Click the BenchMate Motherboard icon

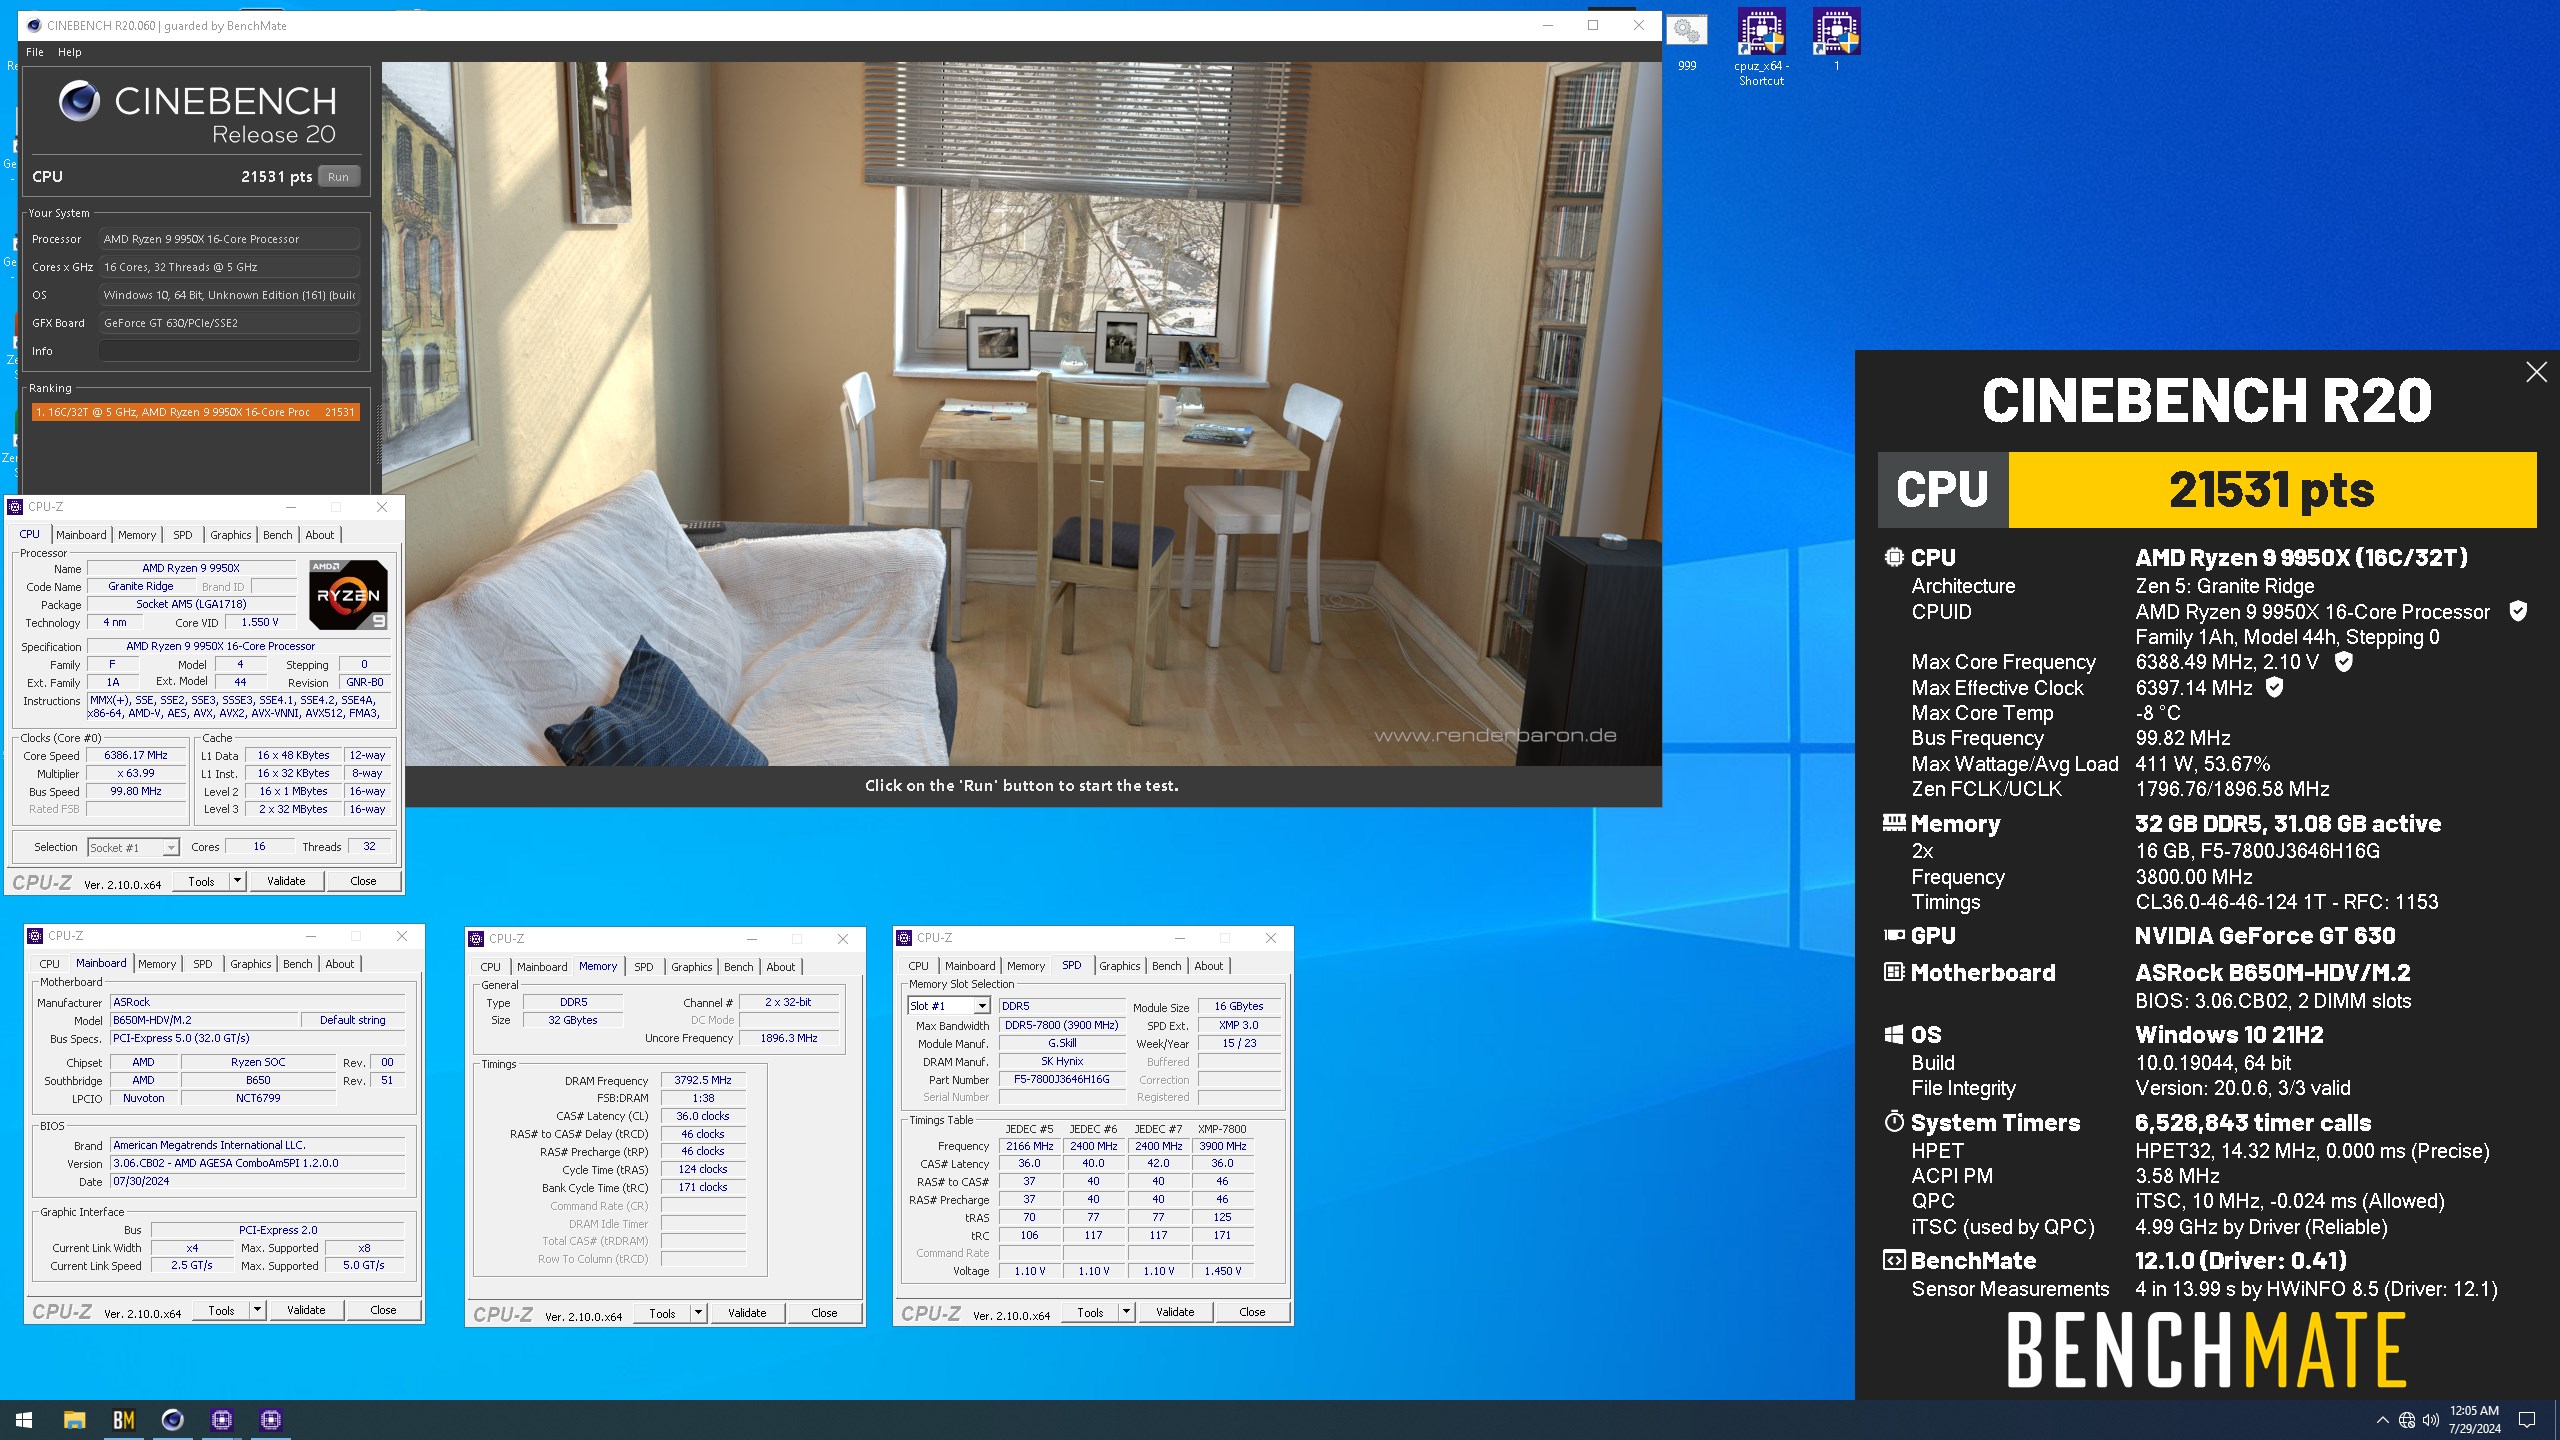pyautogui.click(x=1893, y=971)
